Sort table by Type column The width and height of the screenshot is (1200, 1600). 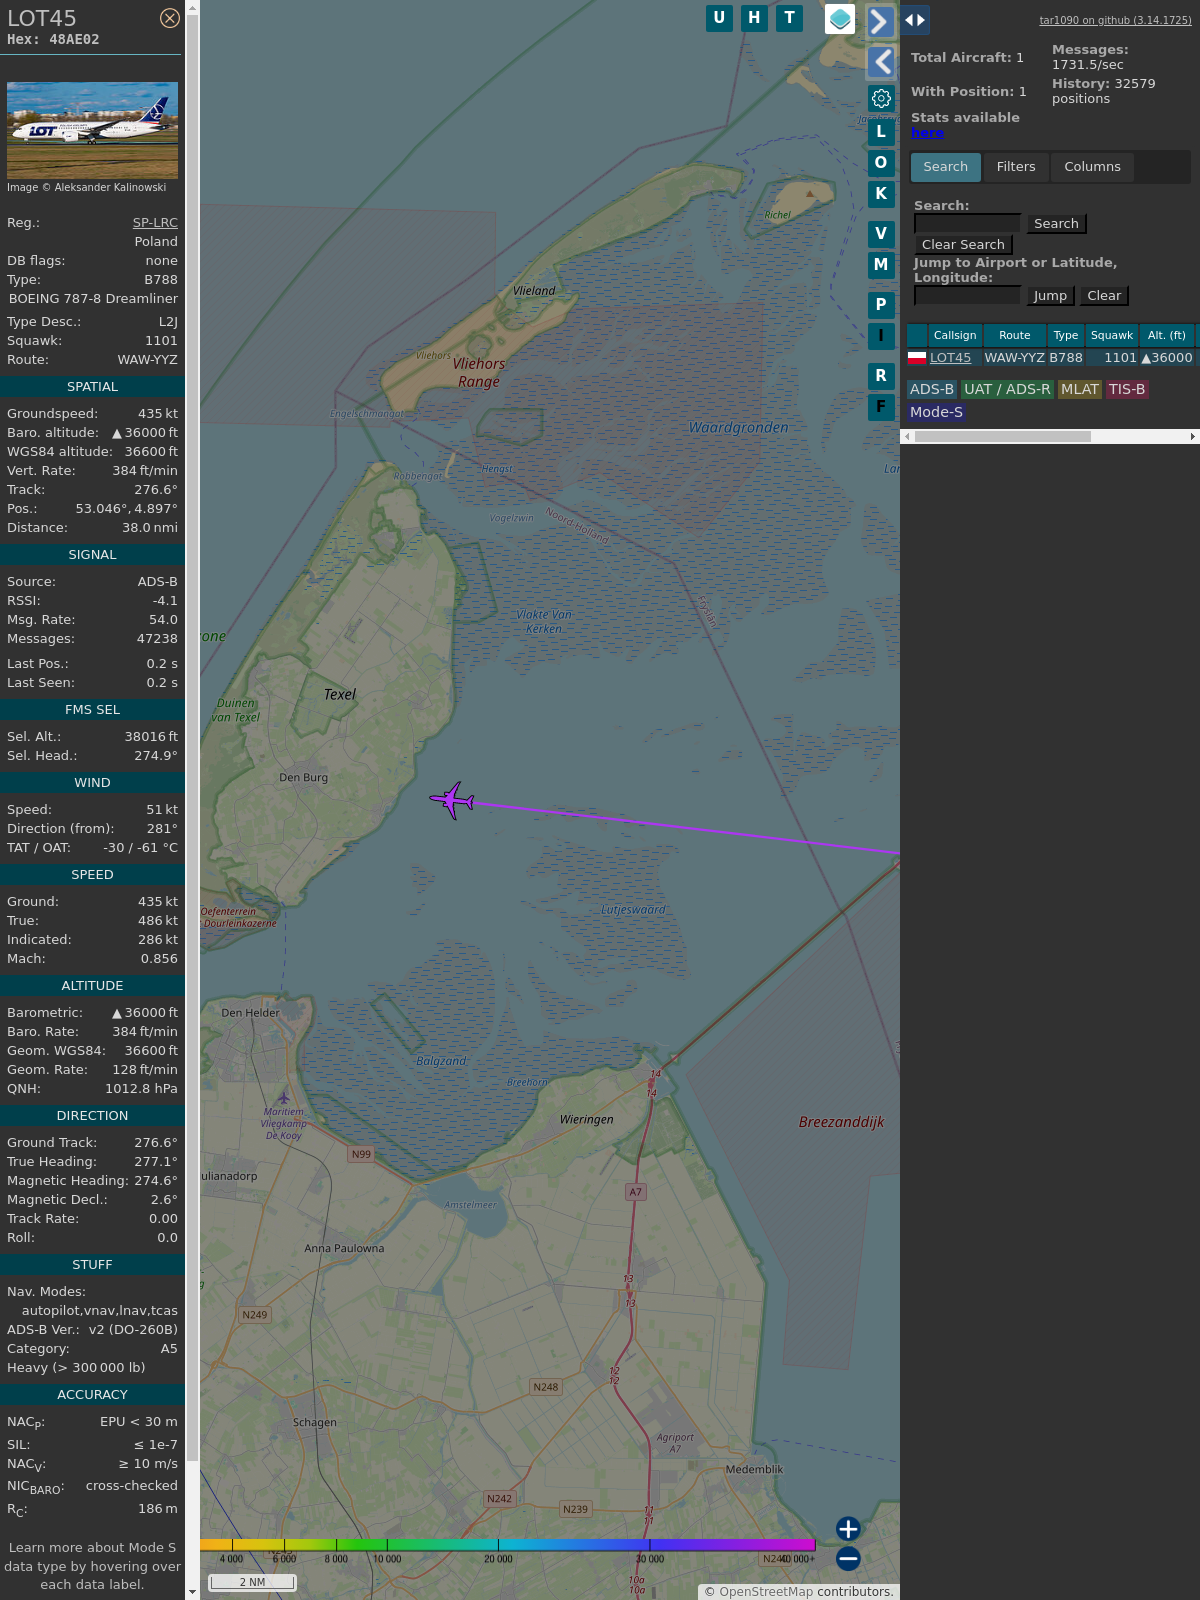[1066, 335]
